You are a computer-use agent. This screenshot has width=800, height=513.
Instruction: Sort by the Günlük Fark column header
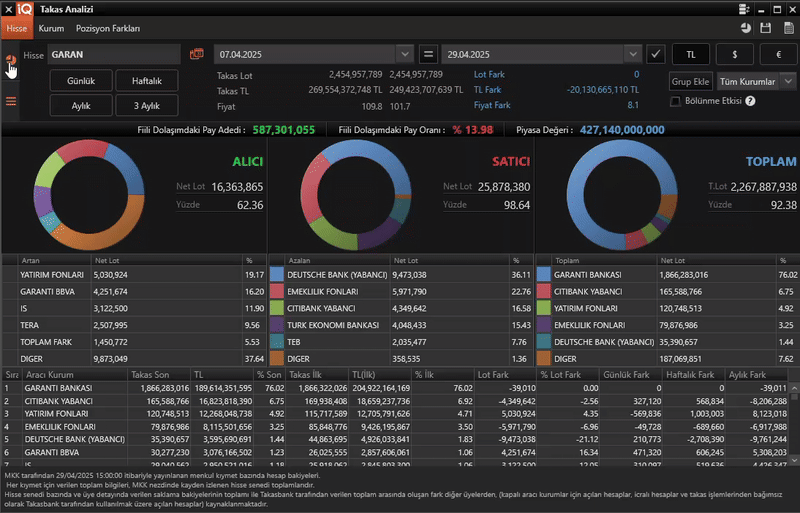(631, 375)
